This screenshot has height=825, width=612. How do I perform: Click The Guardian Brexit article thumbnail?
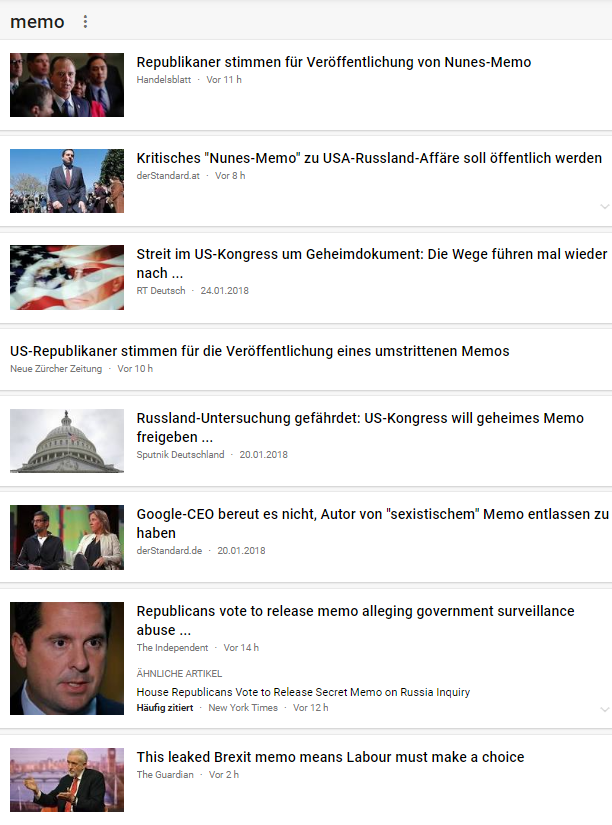point(67,780)
